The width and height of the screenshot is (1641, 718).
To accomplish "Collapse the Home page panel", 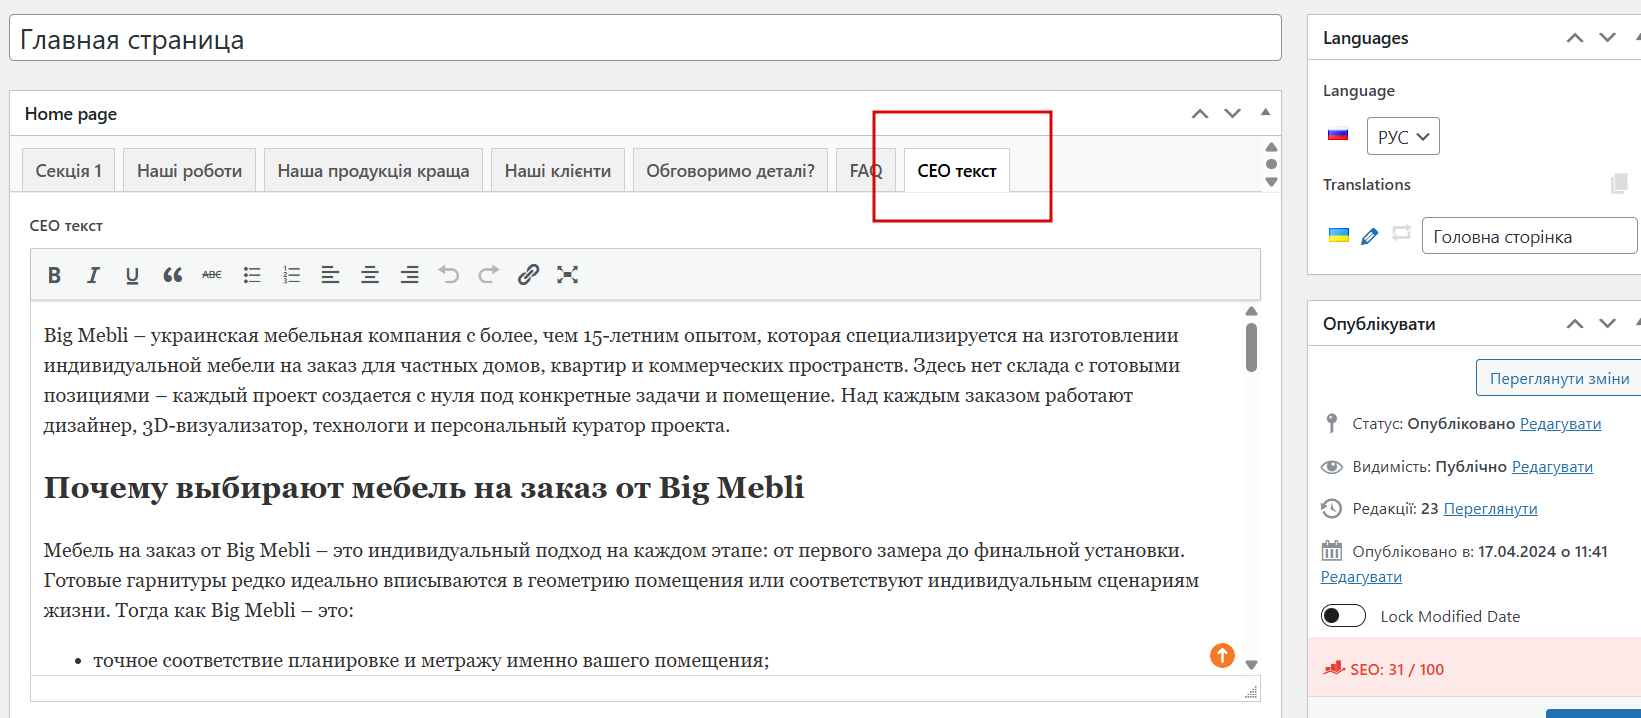I will pyautogui.click(x=1265, y=112).
